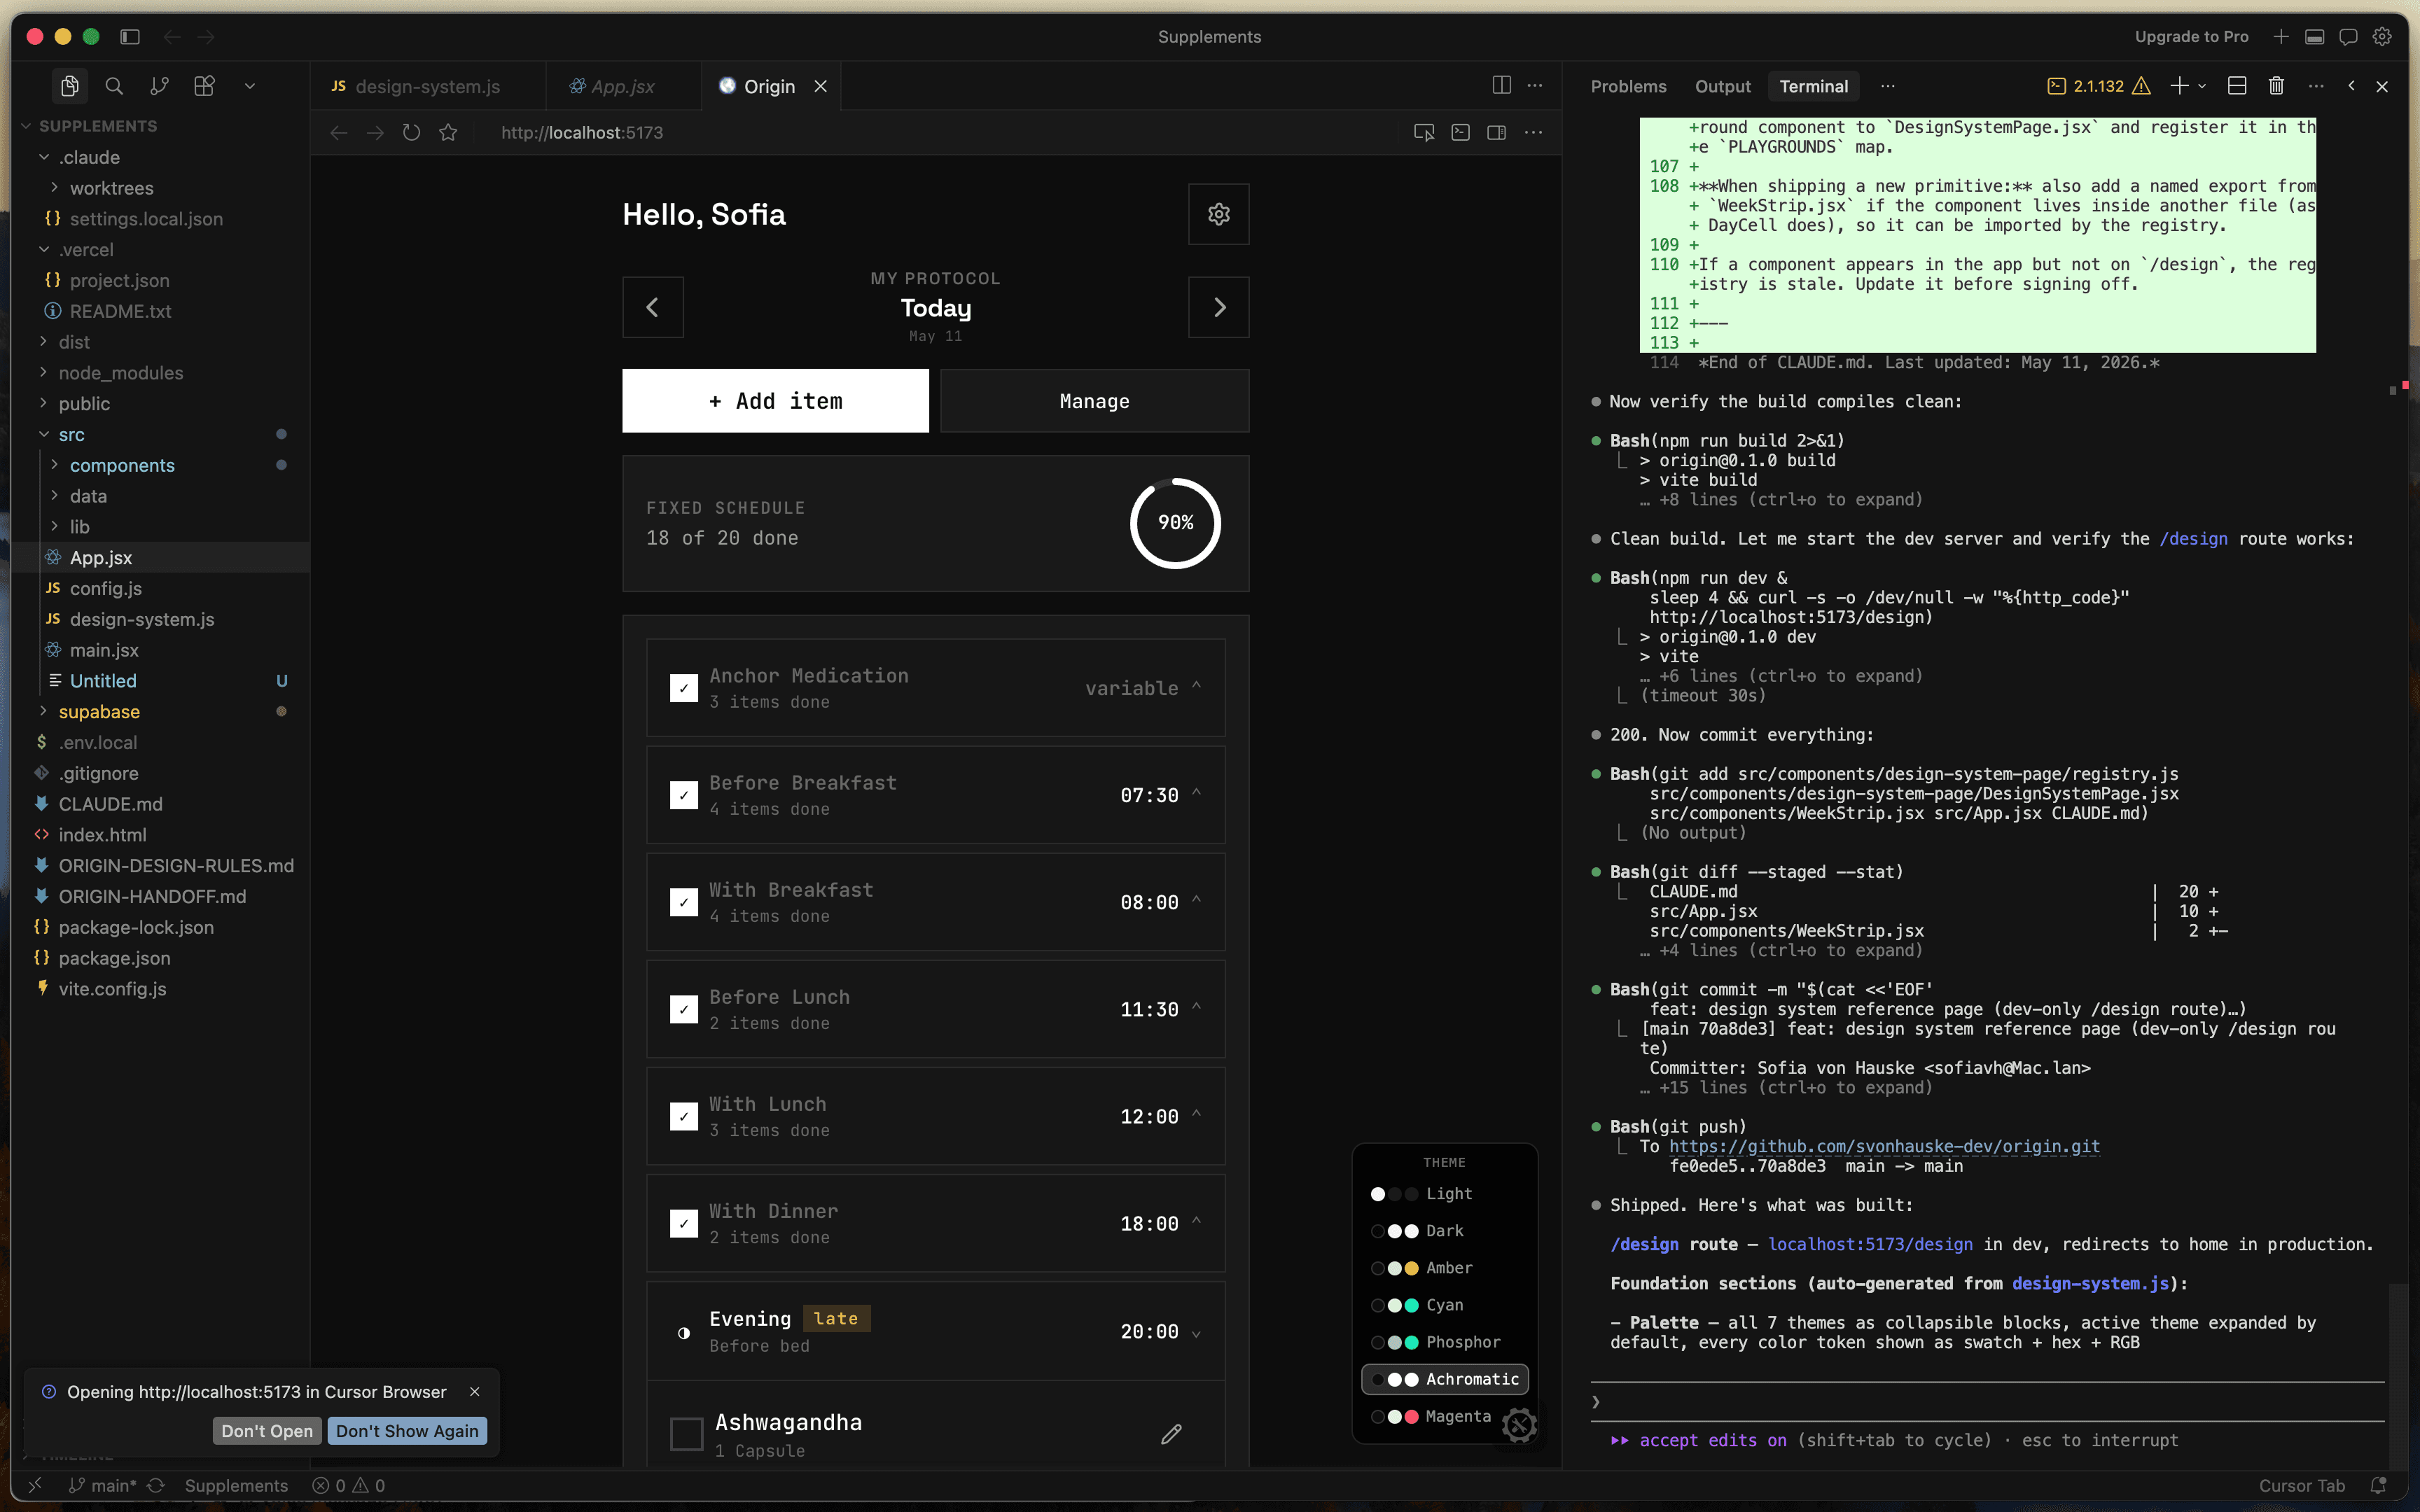Edit Ashwagandha with the pencil icon
Image resolution: width=2420 pixels, height=1512 pixels.
point(1171,1434)
